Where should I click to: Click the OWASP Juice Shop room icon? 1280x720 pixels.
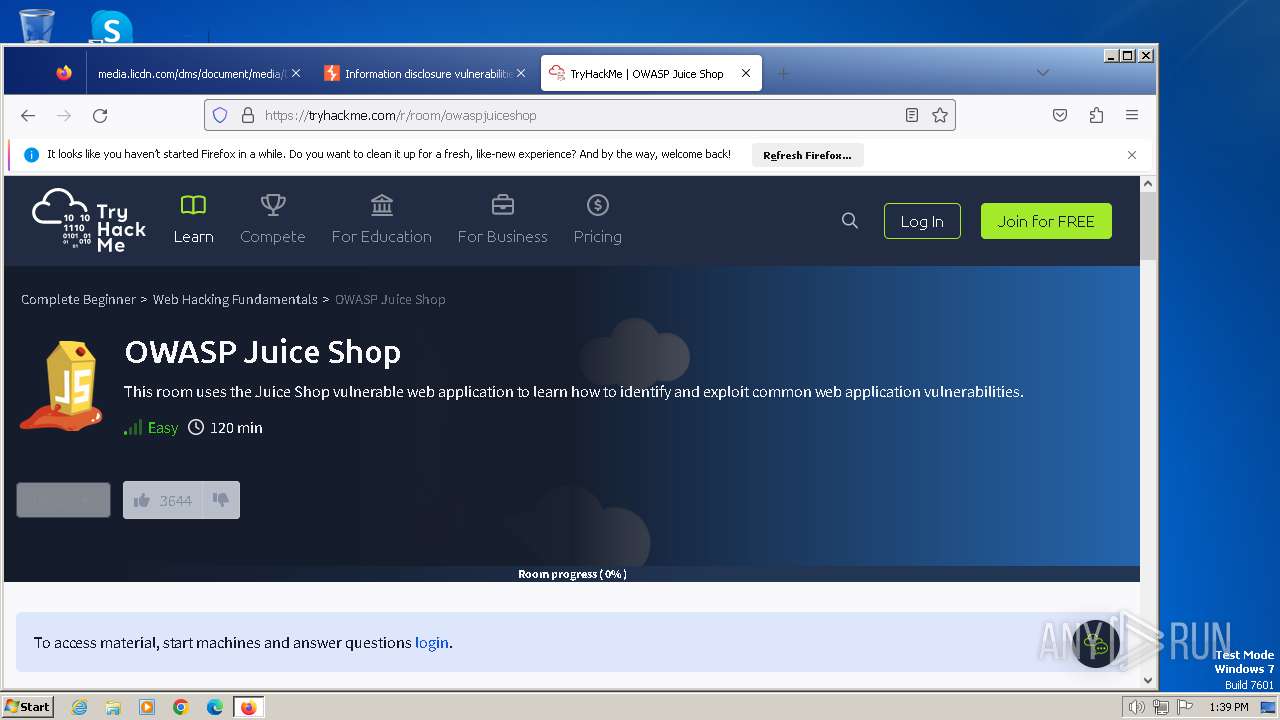tap(61, 386)
